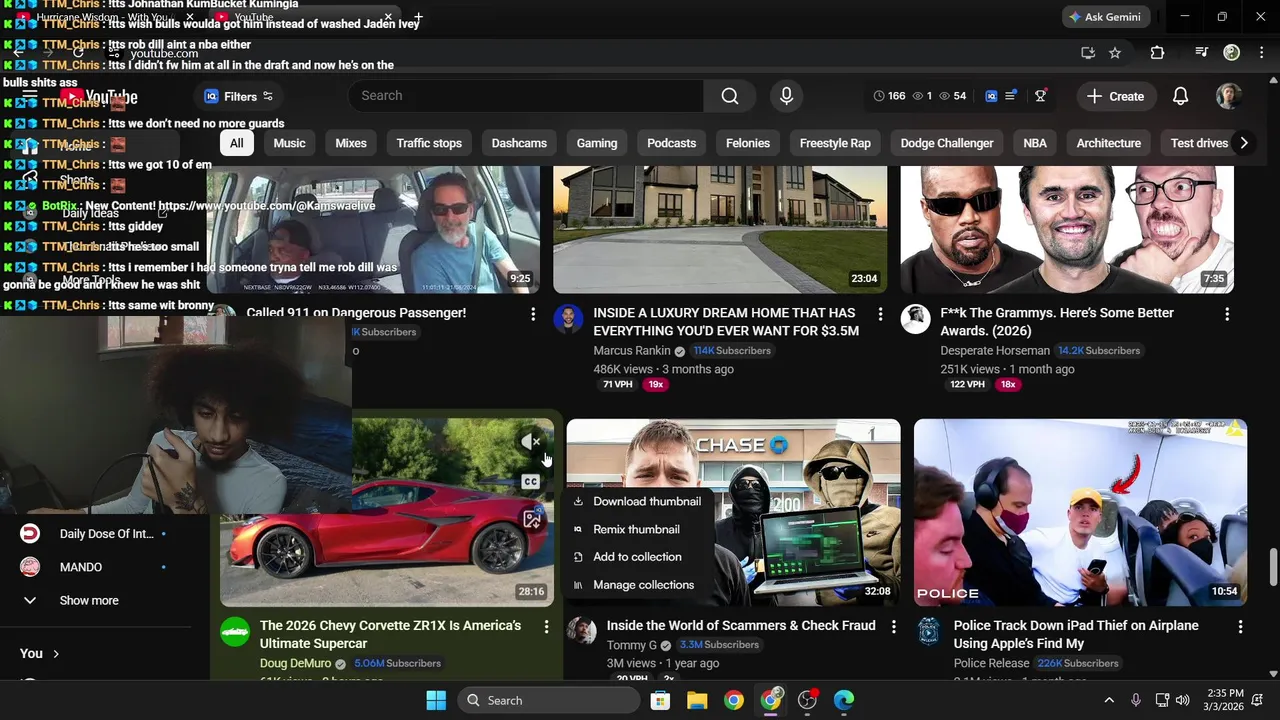1280x720 pixels.
Task: Start voice search with the microphone icon
Action: (x=786, y=96)
